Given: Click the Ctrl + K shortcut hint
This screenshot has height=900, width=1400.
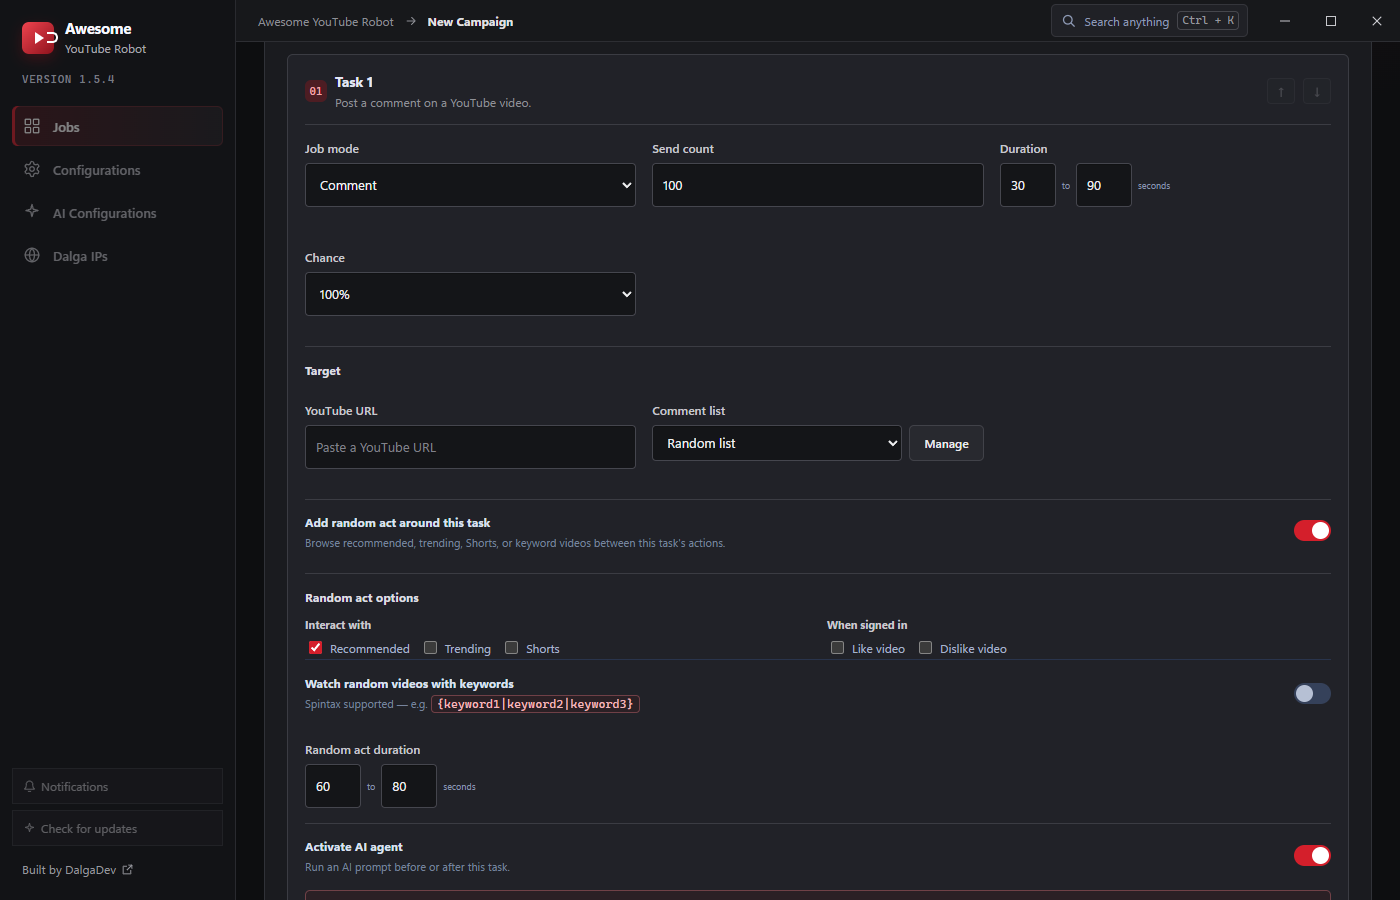Looking at the screenshot, I should point(1209,21).
